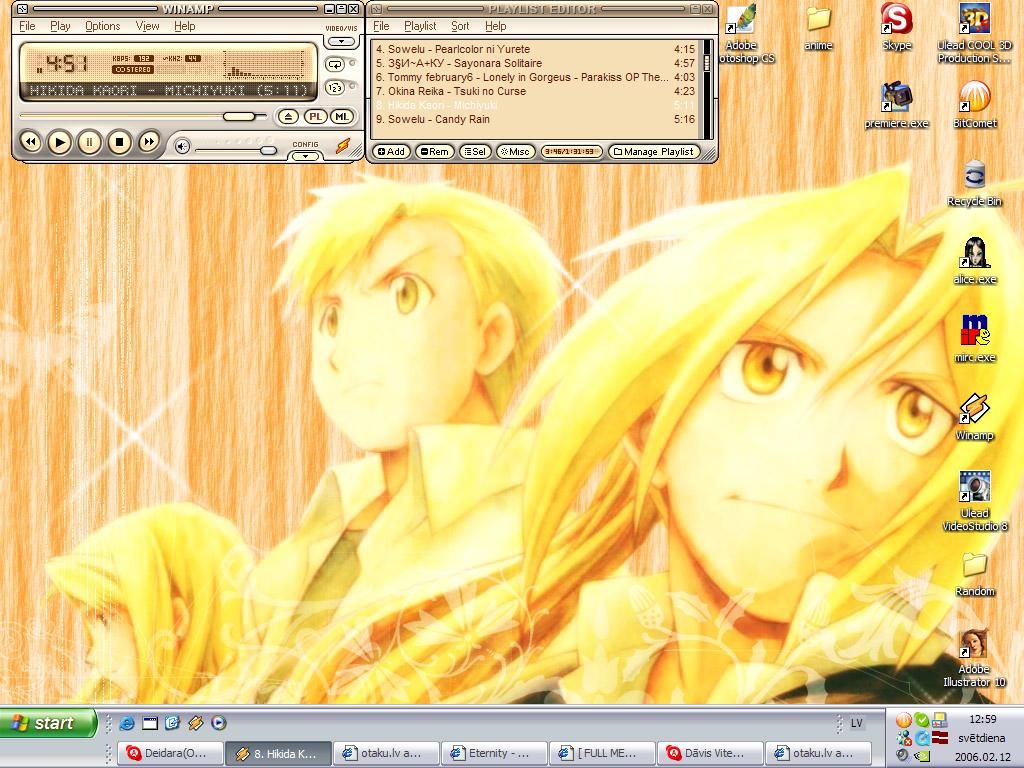Expand the VIDEO/VIS drawer arrow
The width and height of the screenshot is (1024, 768).
pos(341,42)
